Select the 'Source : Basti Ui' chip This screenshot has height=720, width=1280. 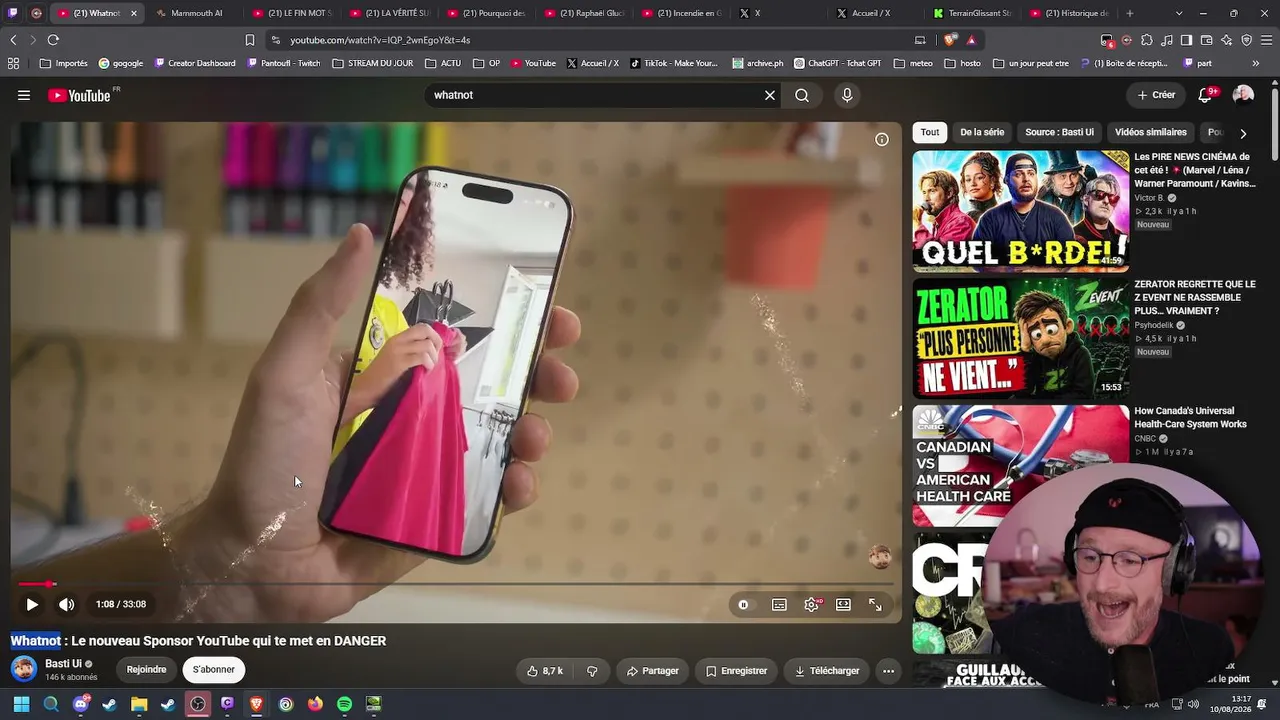[x=1059, y=132]
